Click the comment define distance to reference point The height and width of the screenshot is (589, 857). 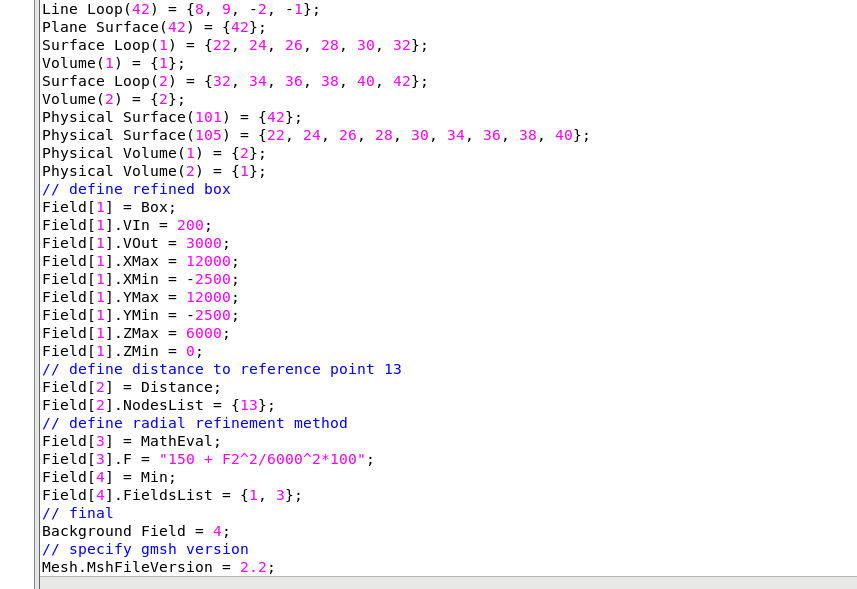tap(221, 368)
